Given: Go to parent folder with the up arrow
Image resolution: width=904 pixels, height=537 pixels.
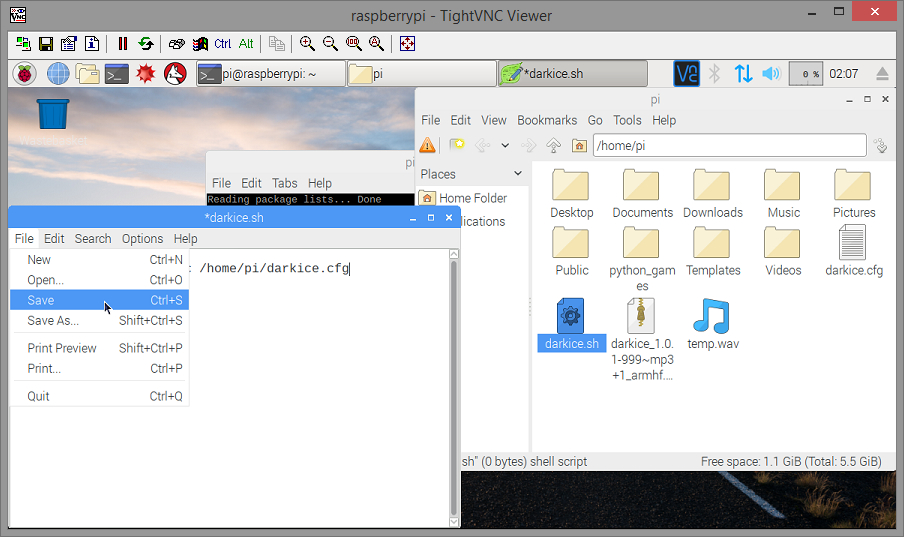Looking at the screenshot, I should click(x=553, y=145).
